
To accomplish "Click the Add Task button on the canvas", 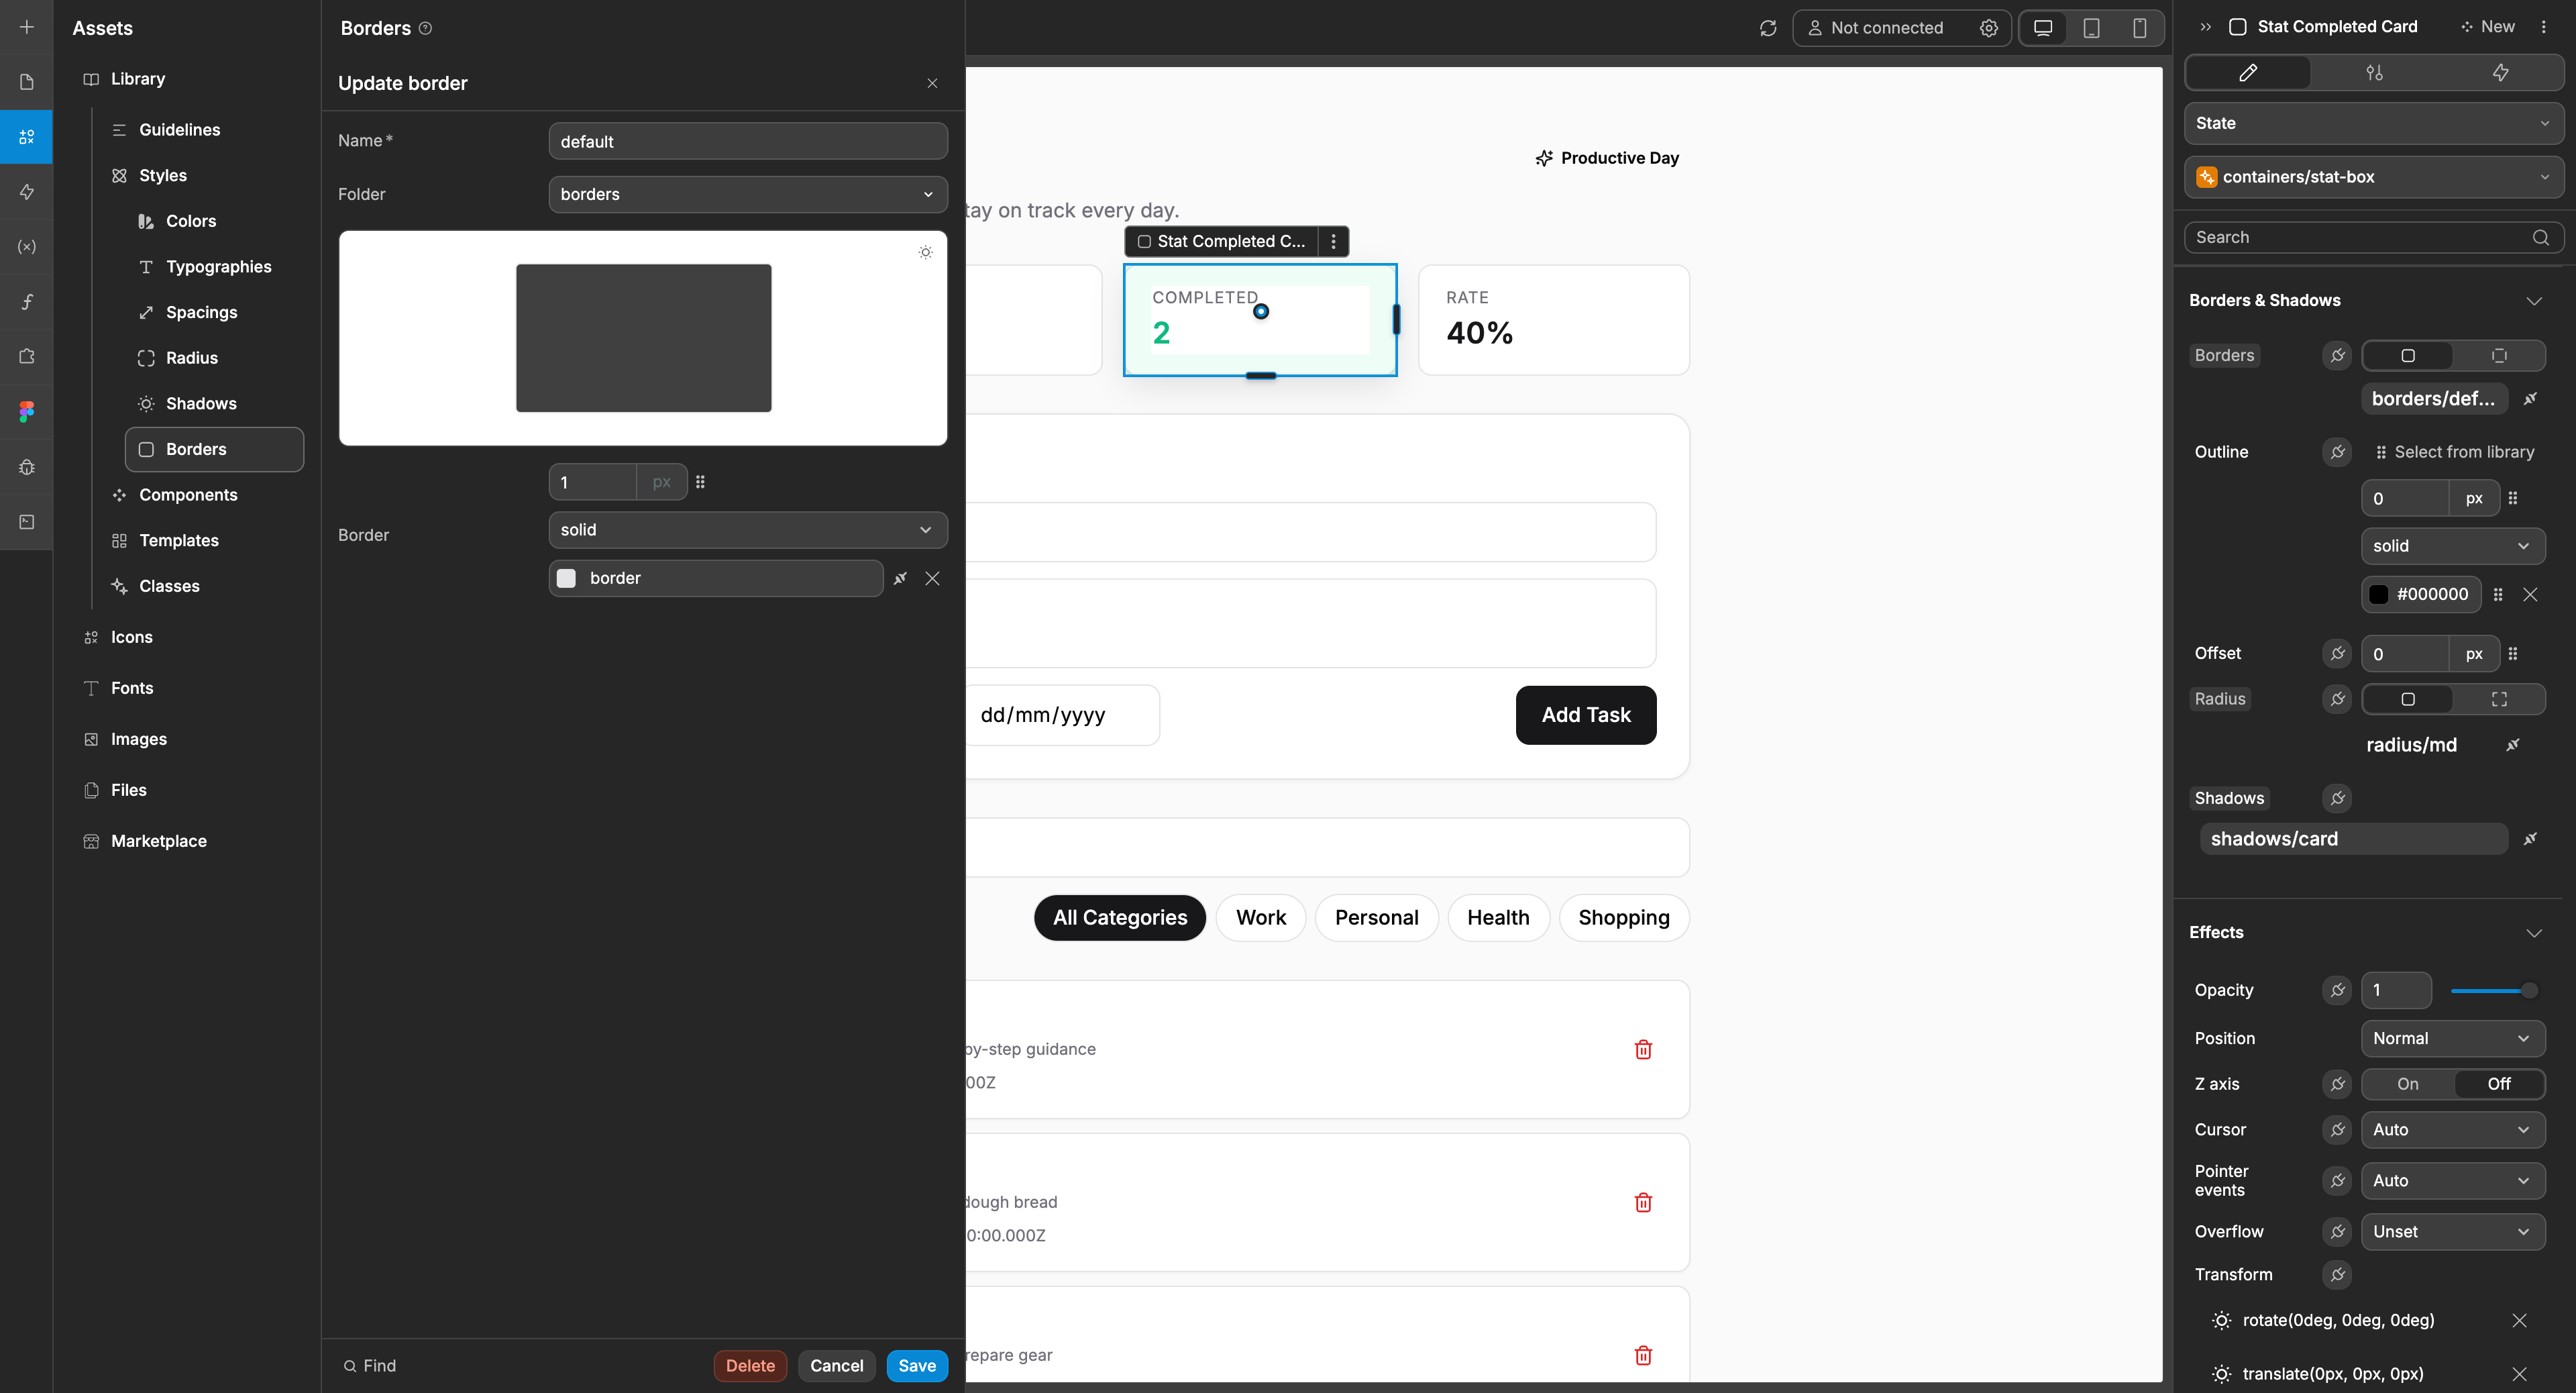I will (x=1586, y=715).
